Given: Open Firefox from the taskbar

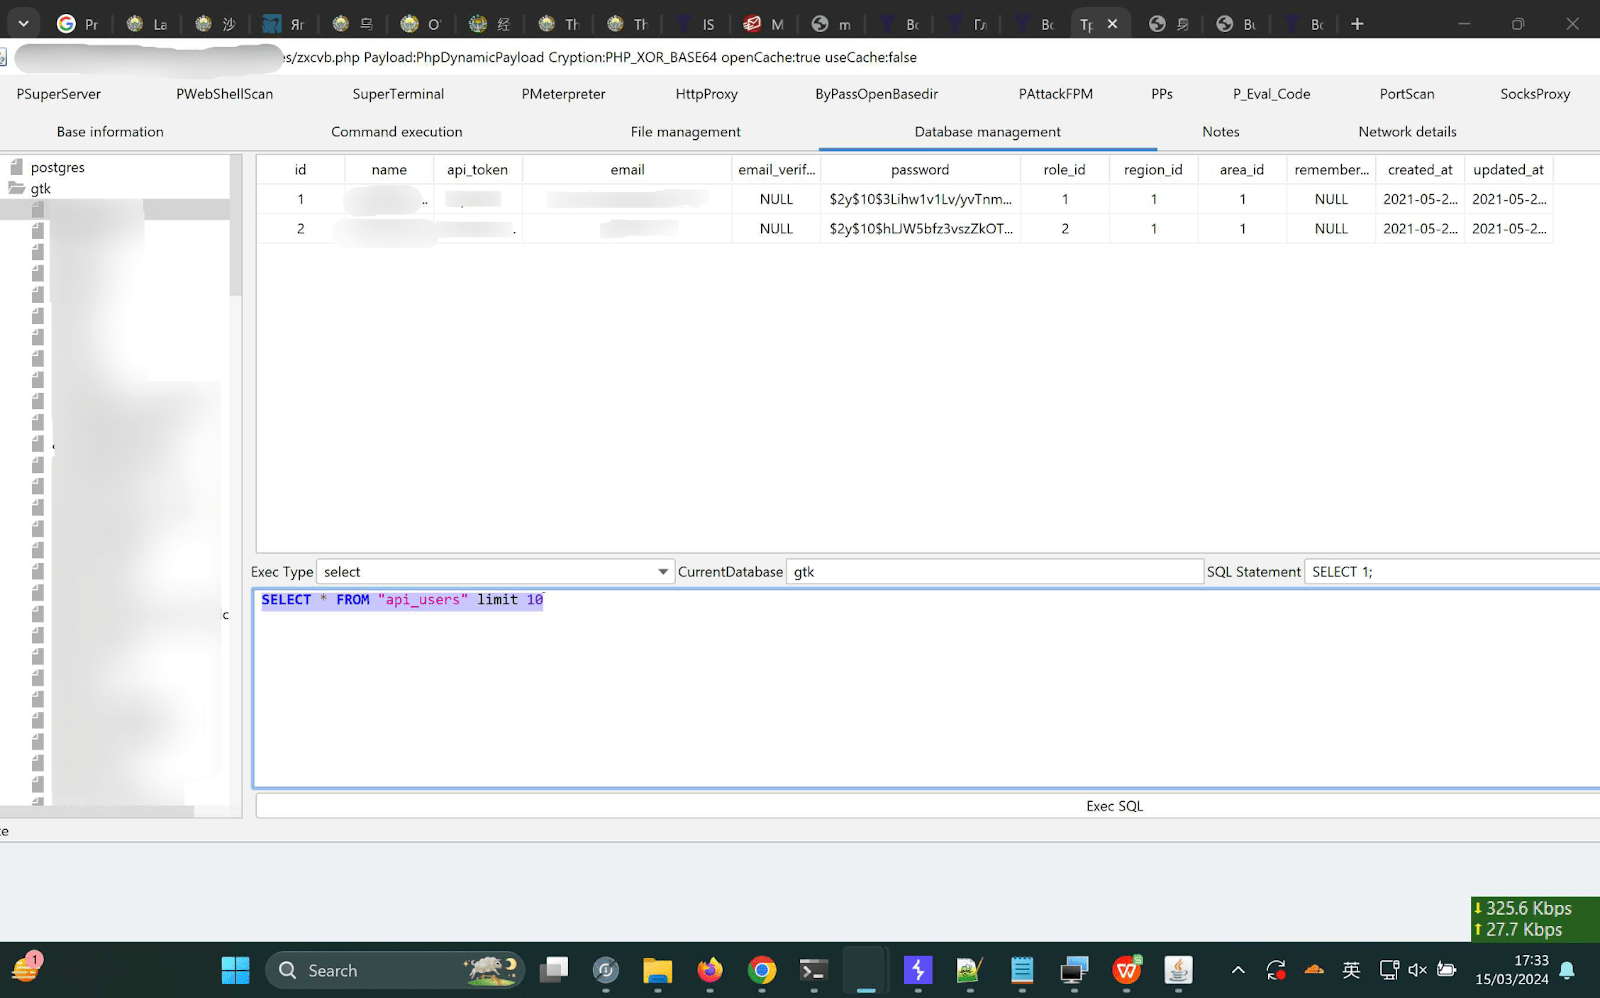Looking at the screenshot, I should (710, 969).
